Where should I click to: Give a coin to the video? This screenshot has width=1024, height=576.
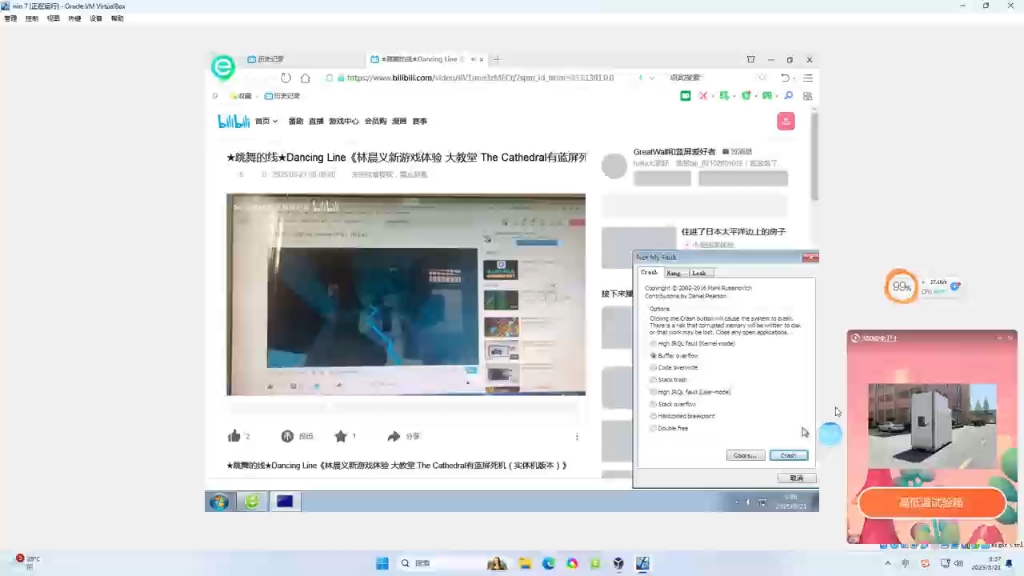click(x=287, y=436)
